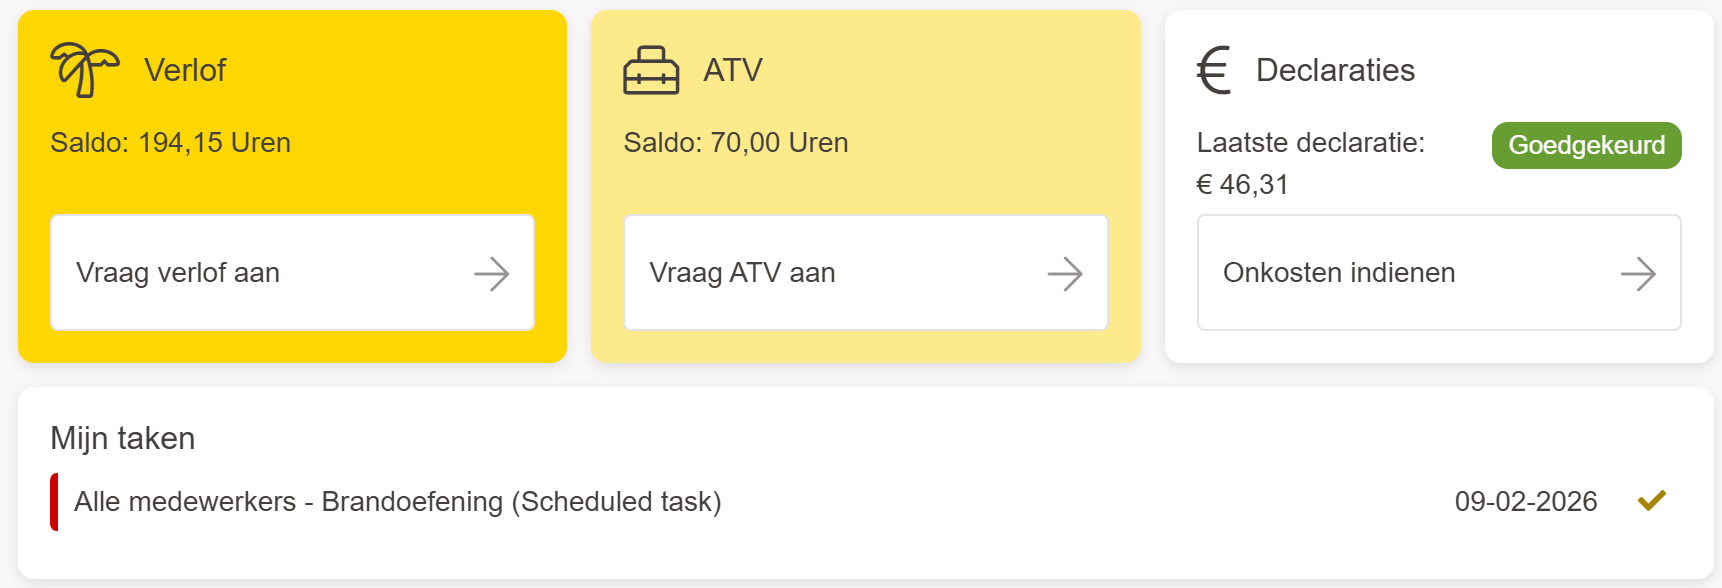Mark Brandoefening task complete with checkmark

1652,500
